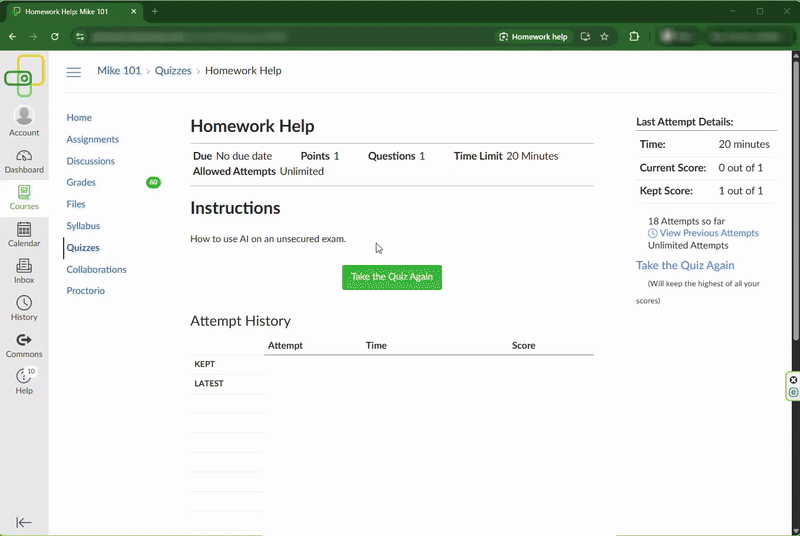Image resolution: width=800 pixels, height=536 pixels.
Task: Click the 'Kept Score:' label
Action: point(666,191)
